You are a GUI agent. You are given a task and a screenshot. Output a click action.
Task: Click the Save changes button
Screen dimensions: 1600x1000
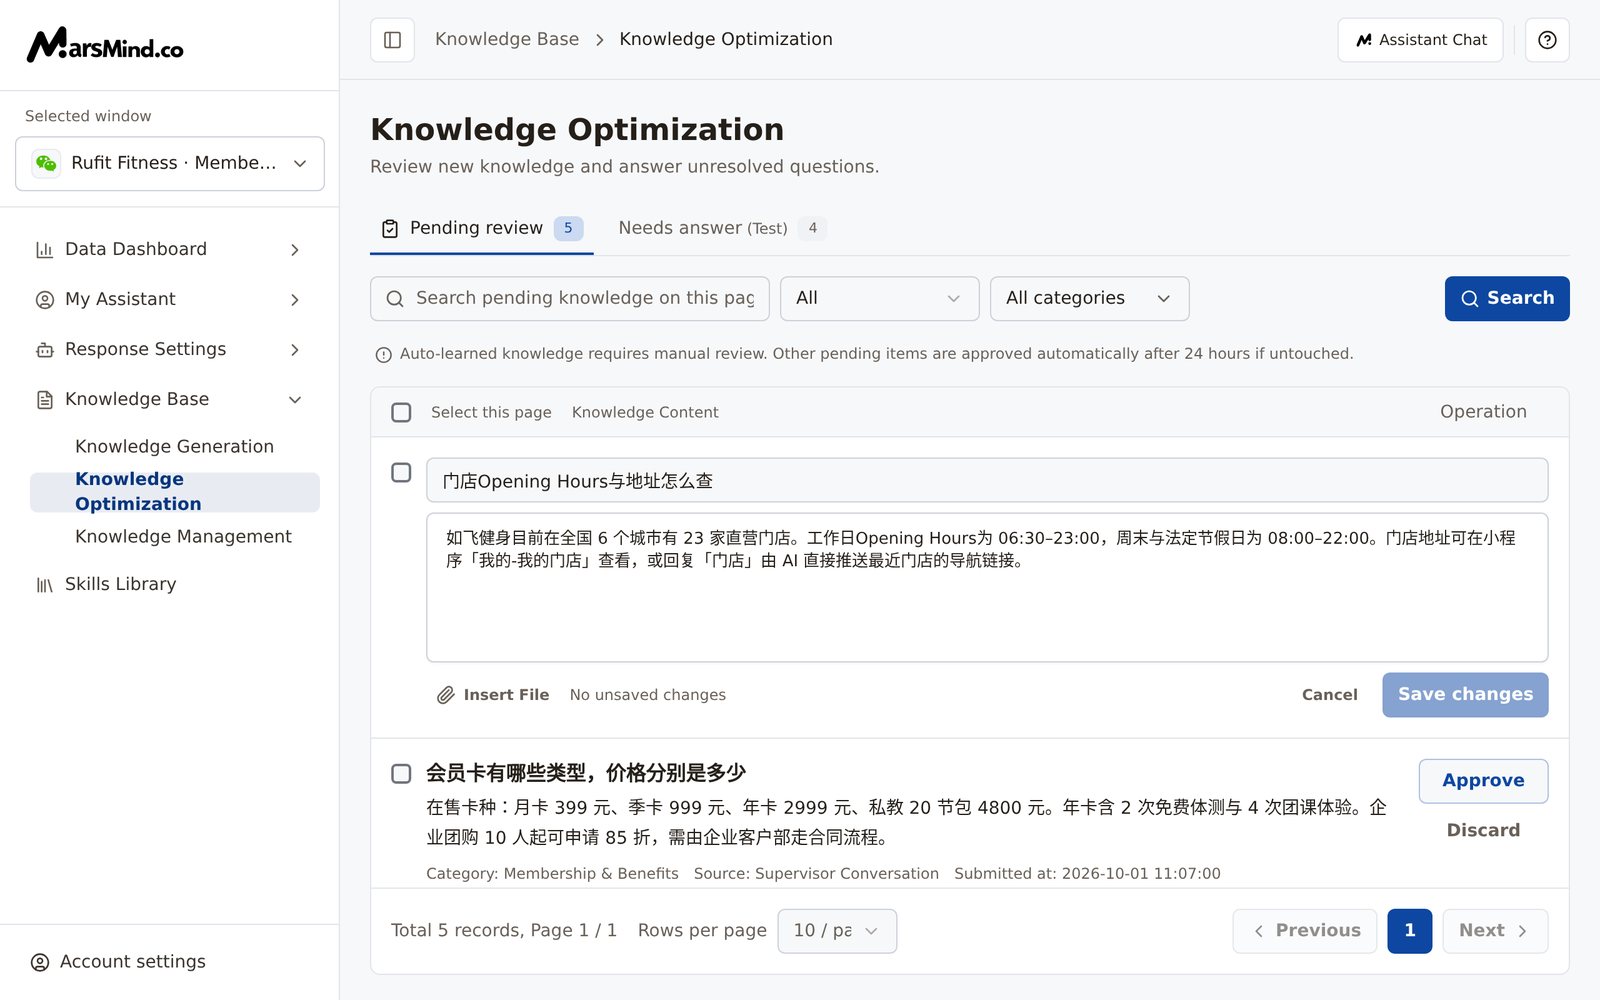click(1465, 695)
